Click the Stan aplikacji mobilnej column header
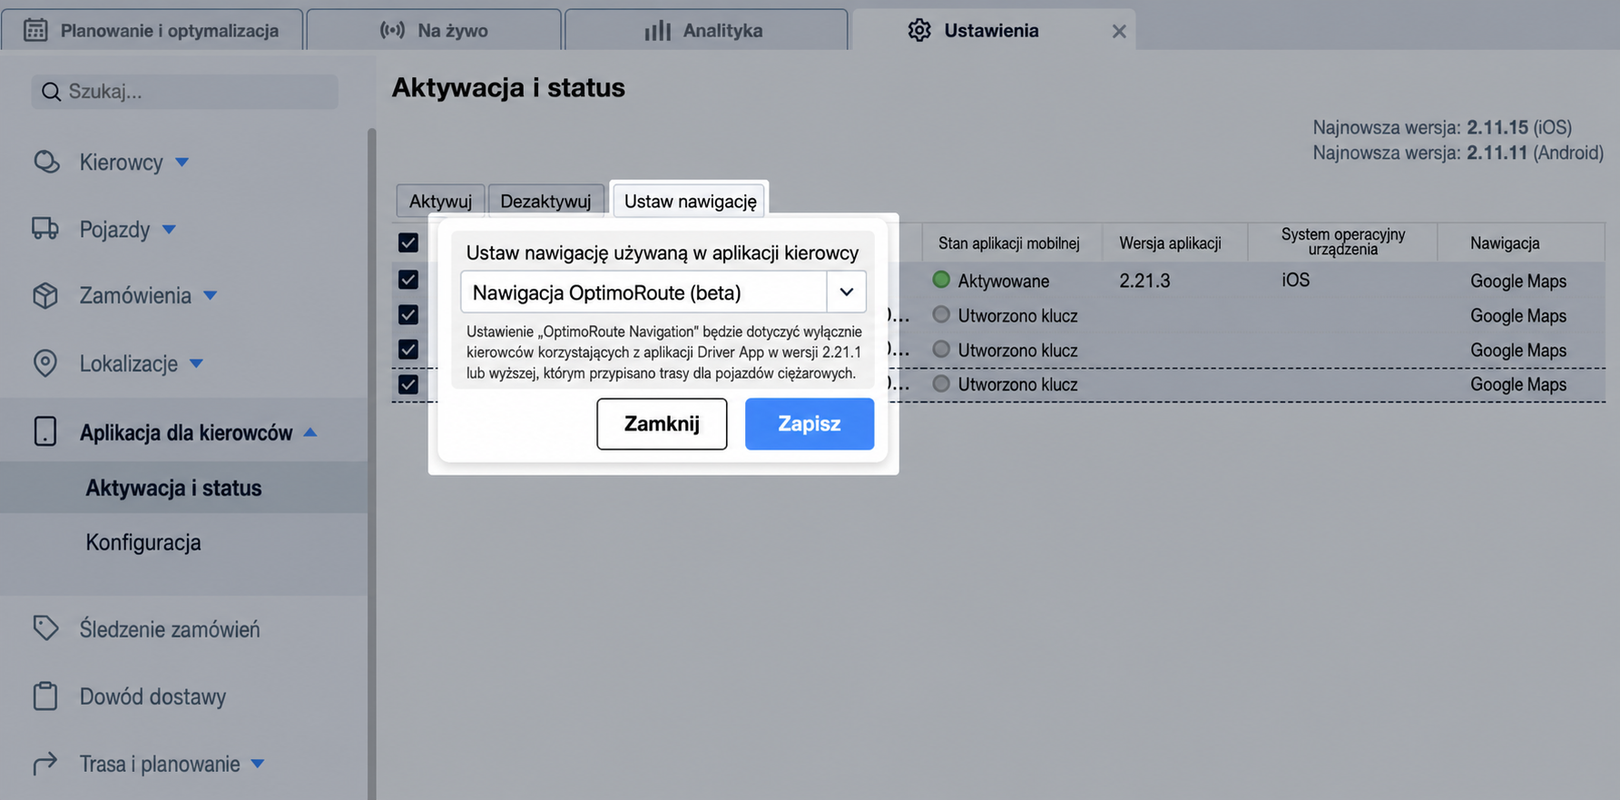The width and height of the screenshot is (1620, 800). tap(1009, 243)
